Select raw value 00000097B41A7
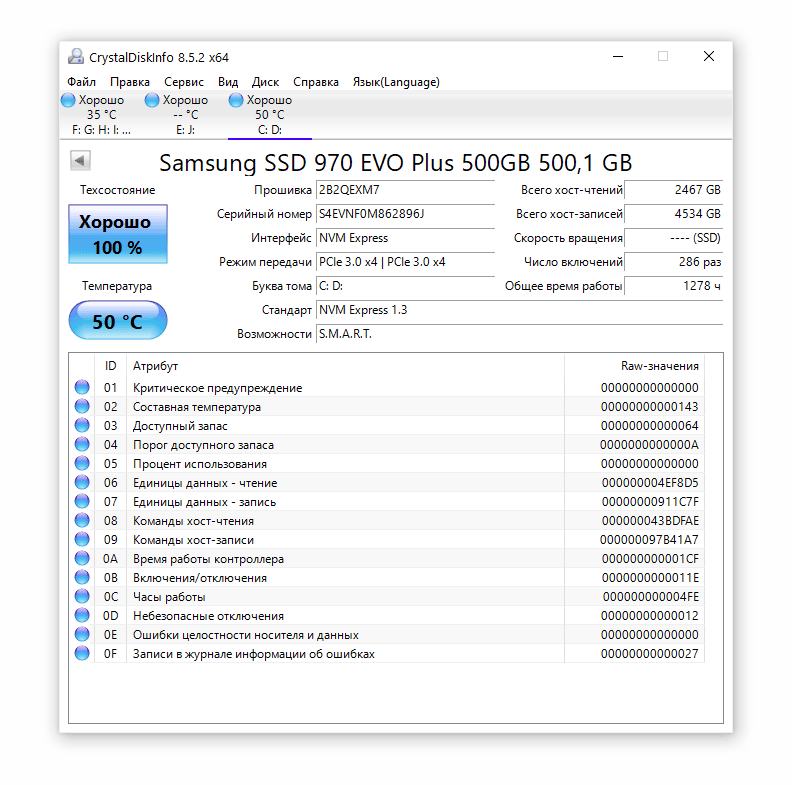 (x=649, y=540)
